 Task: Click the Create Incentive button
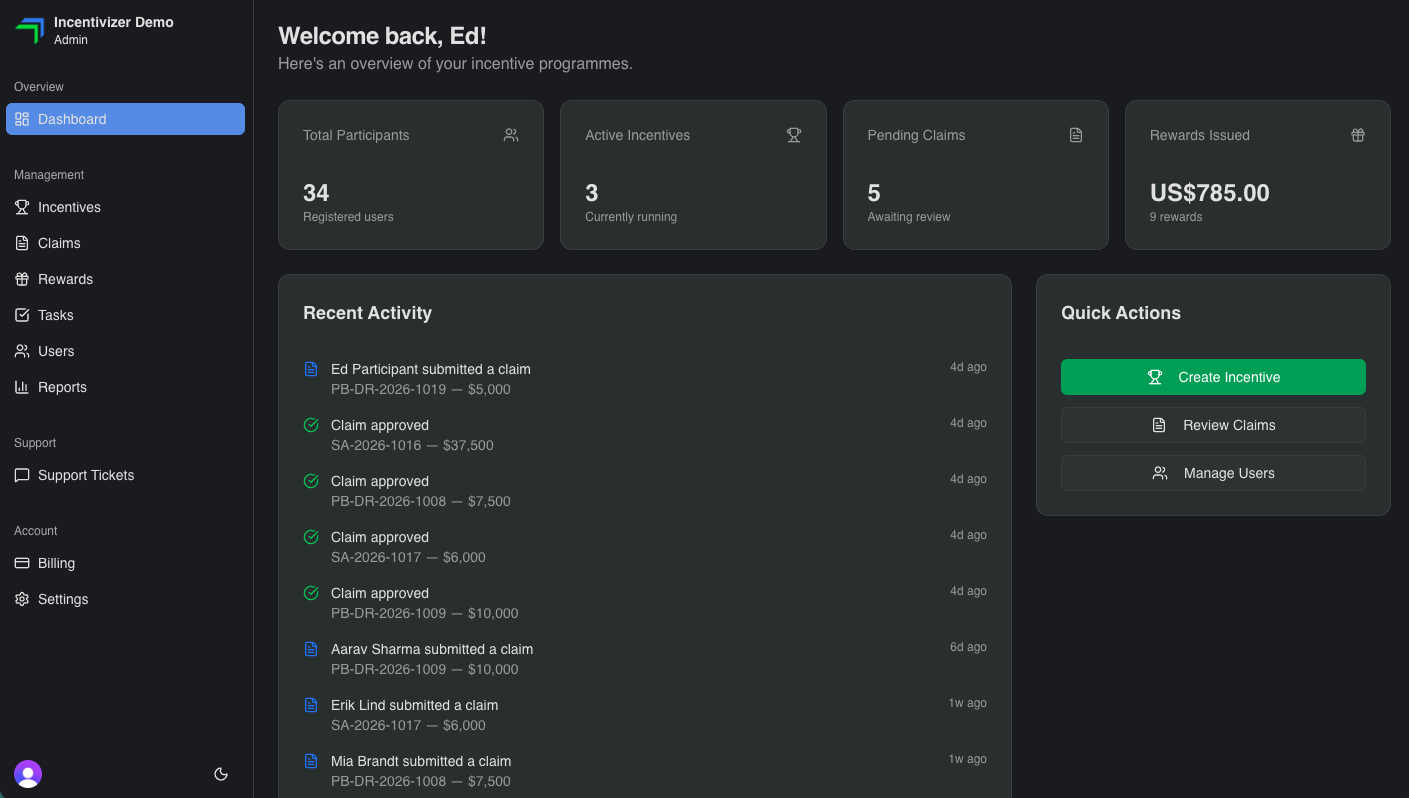[1213, 377]
